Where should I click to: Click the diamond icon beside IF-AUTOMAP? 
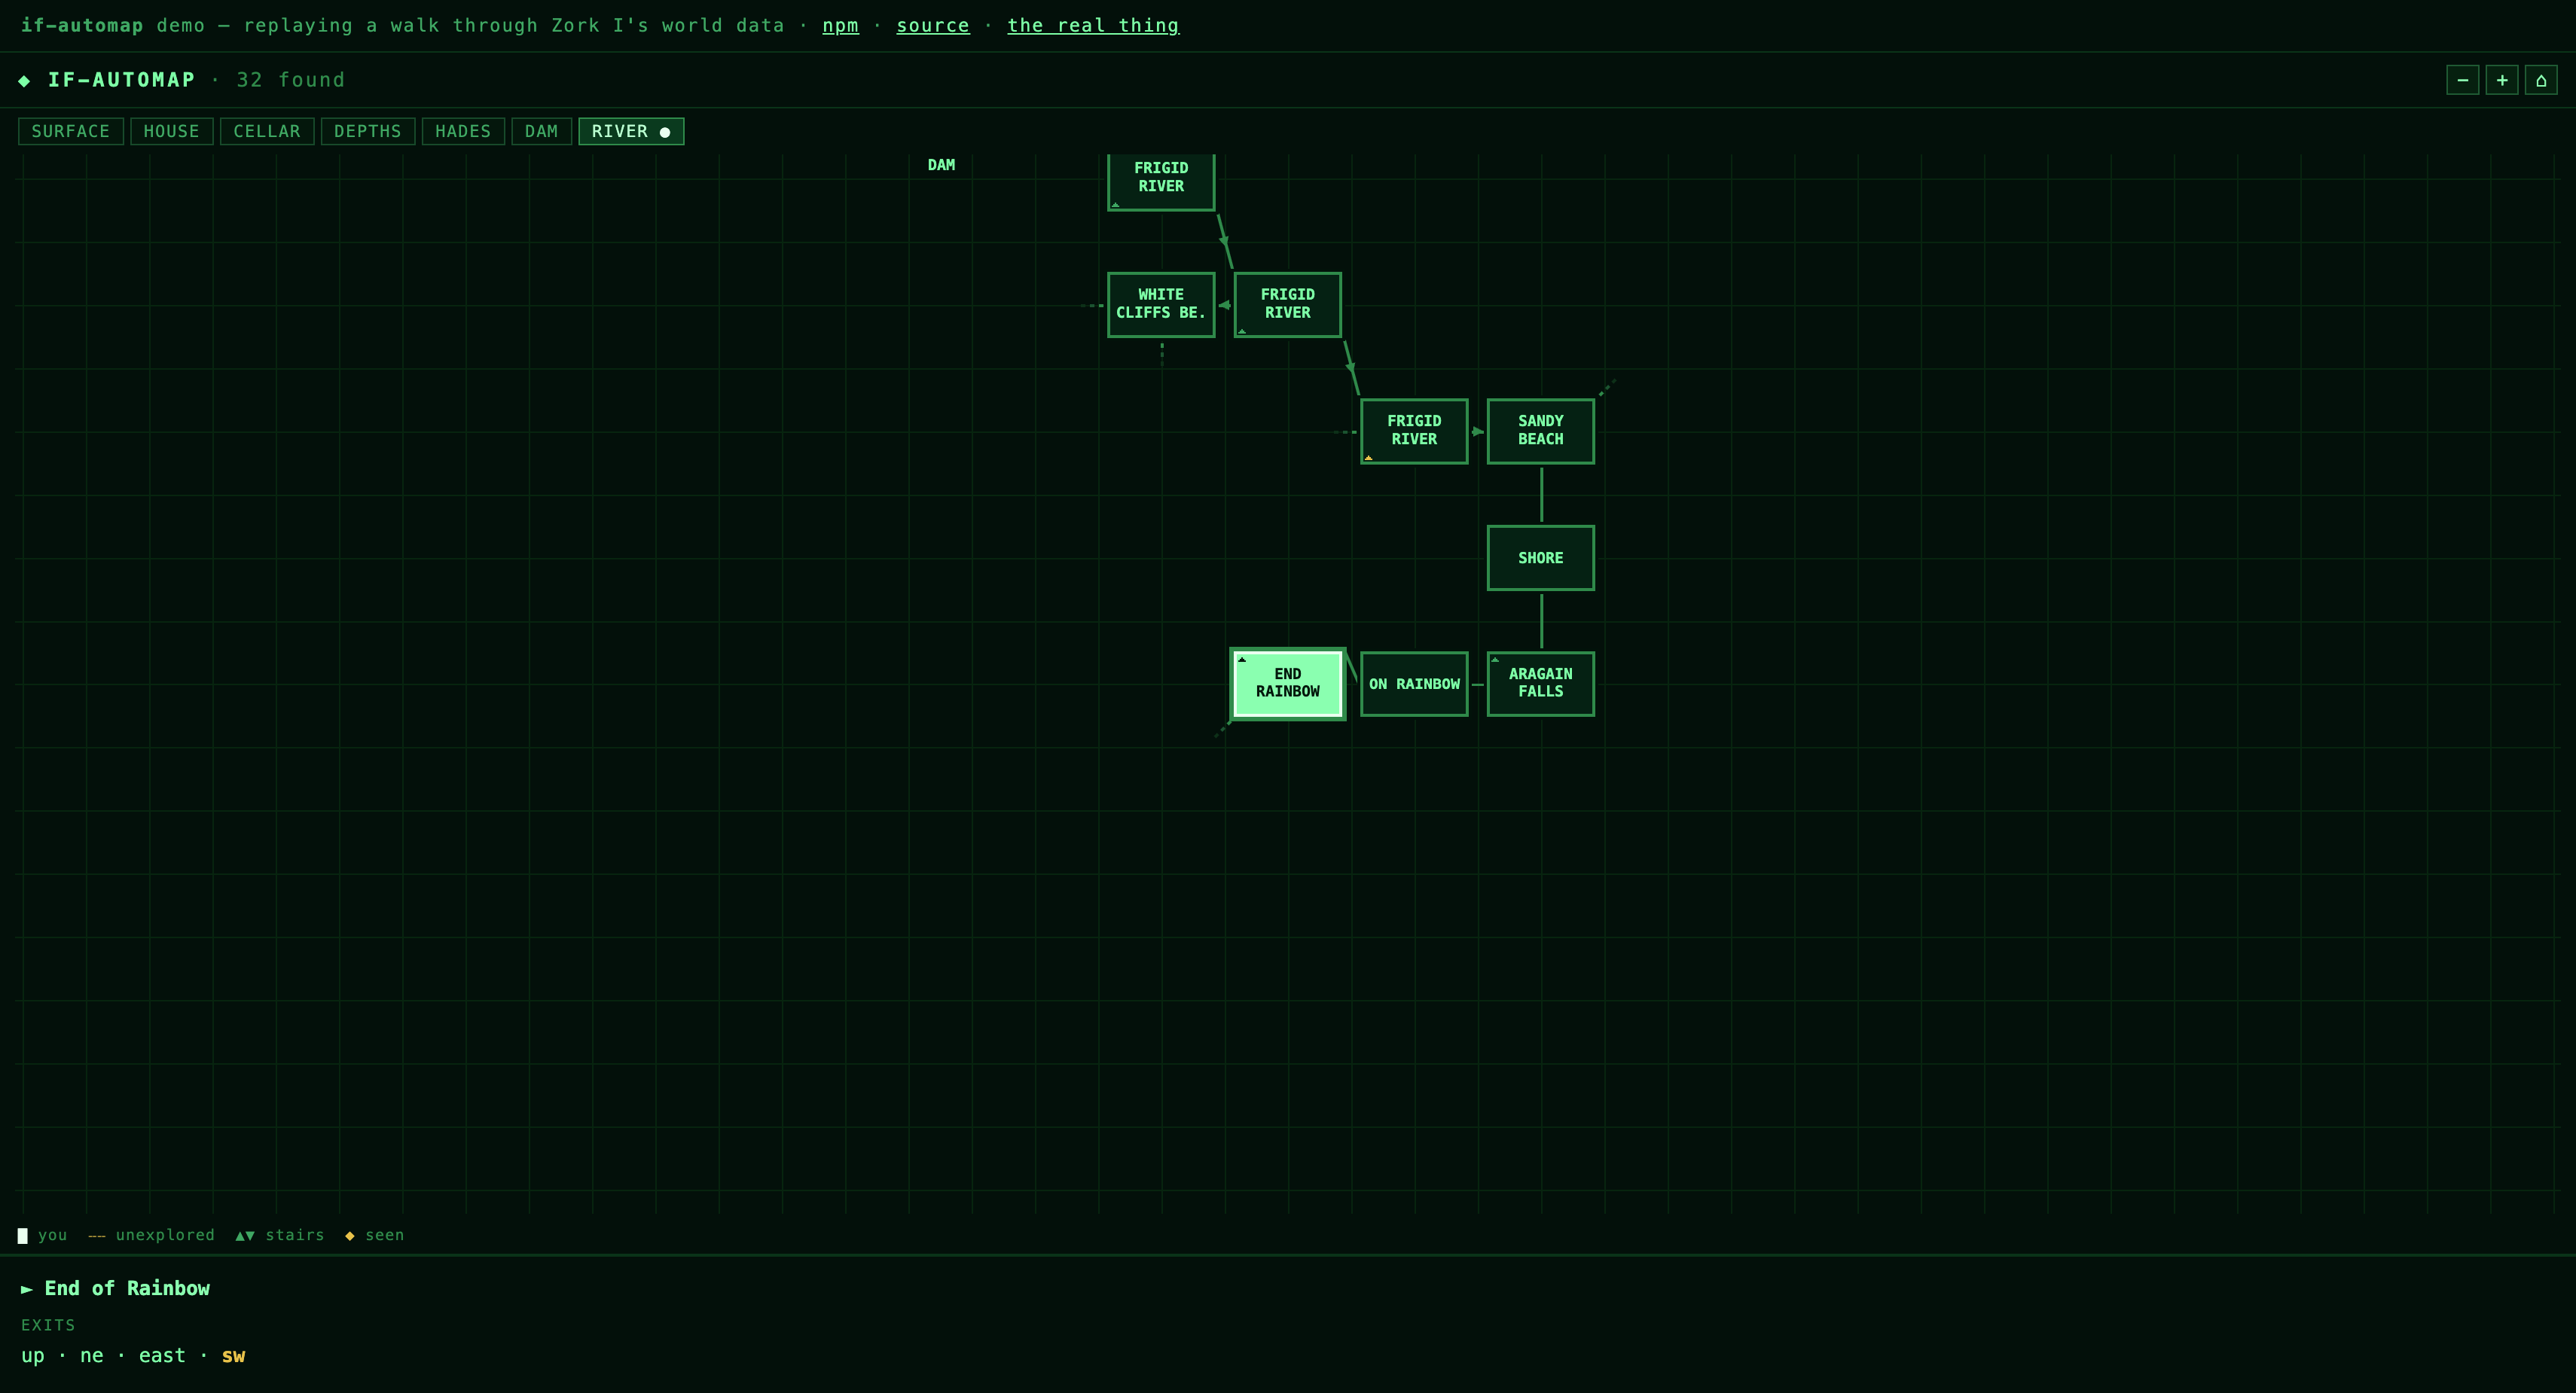tap(24, 81)
